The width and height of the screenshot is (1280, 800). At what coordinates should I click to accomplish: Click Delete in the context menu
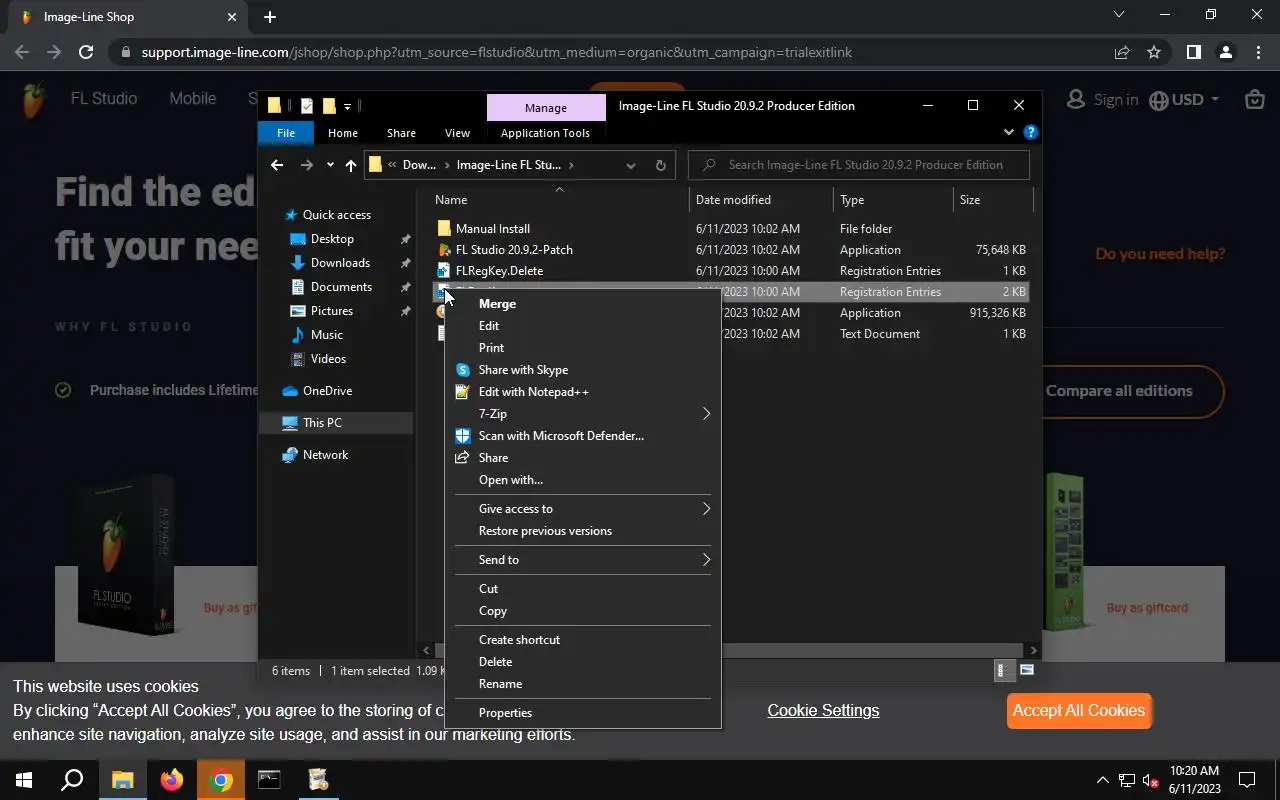tap(495, 662)
